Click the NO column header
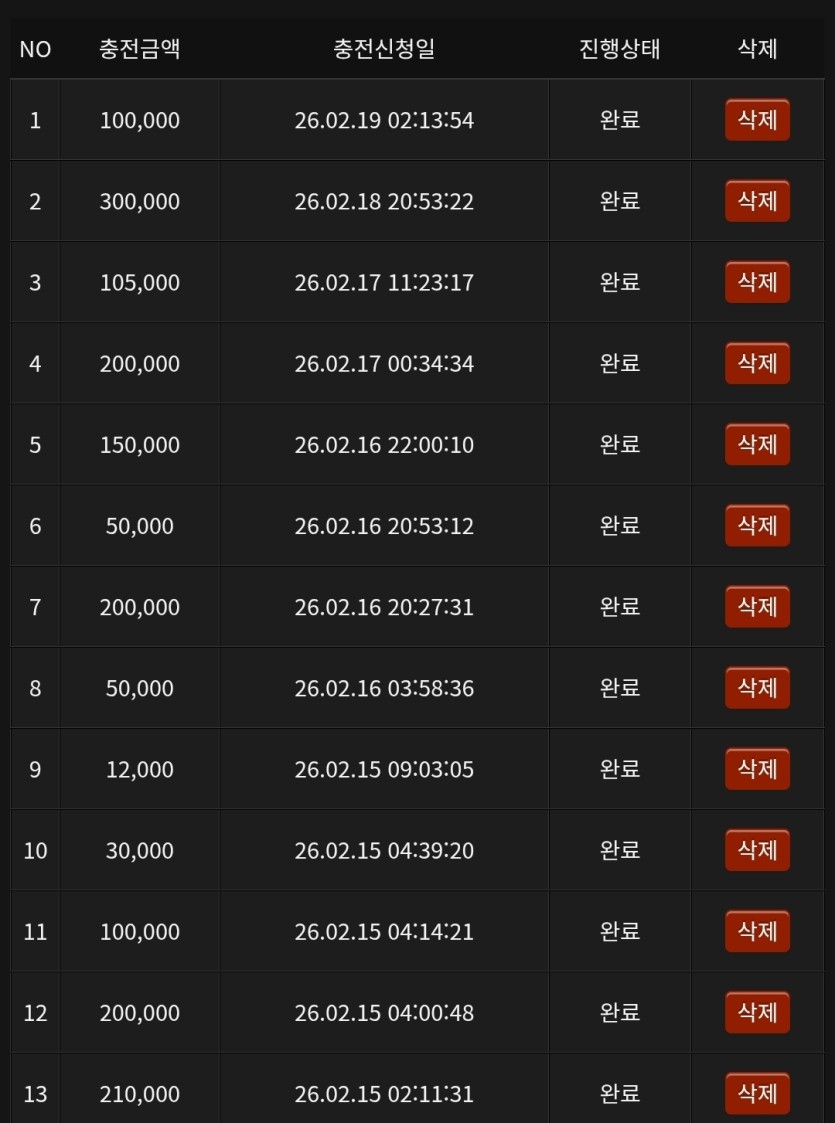The width and height of the screenshot is (835, 1123). pos(35,49)
